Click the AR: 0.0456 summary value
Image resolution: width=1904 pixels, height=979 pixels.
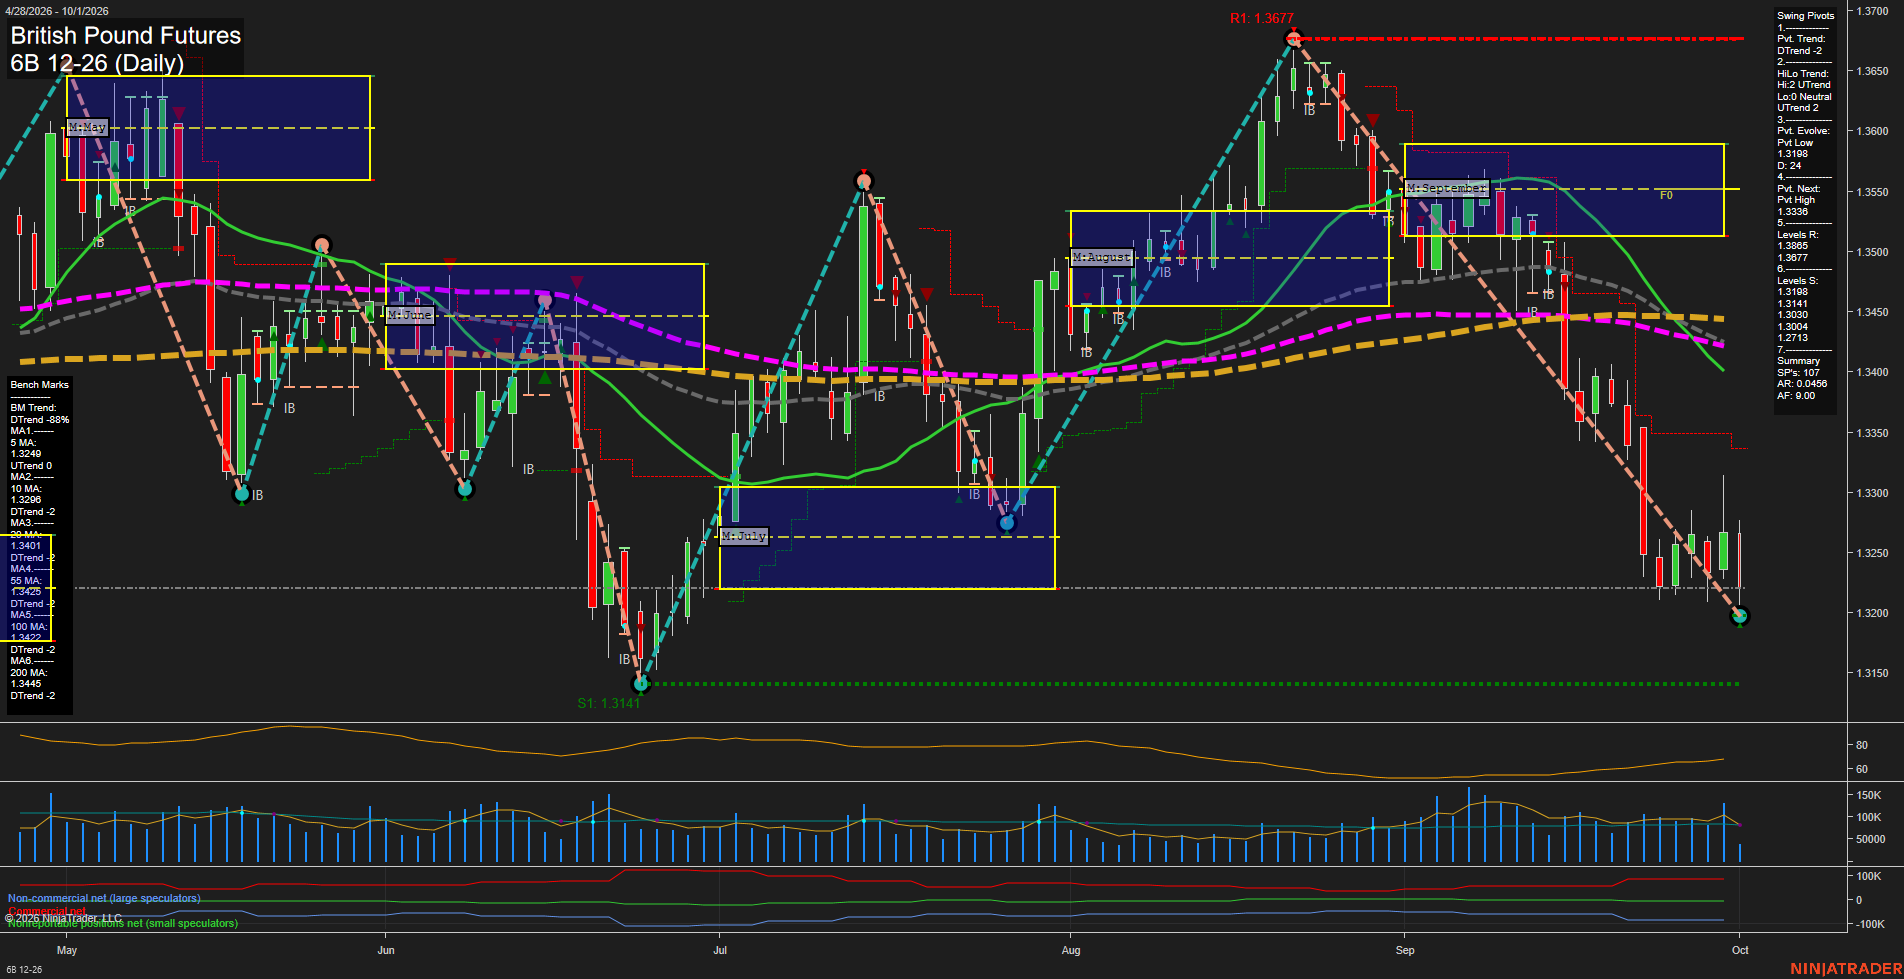[1802, 384]
